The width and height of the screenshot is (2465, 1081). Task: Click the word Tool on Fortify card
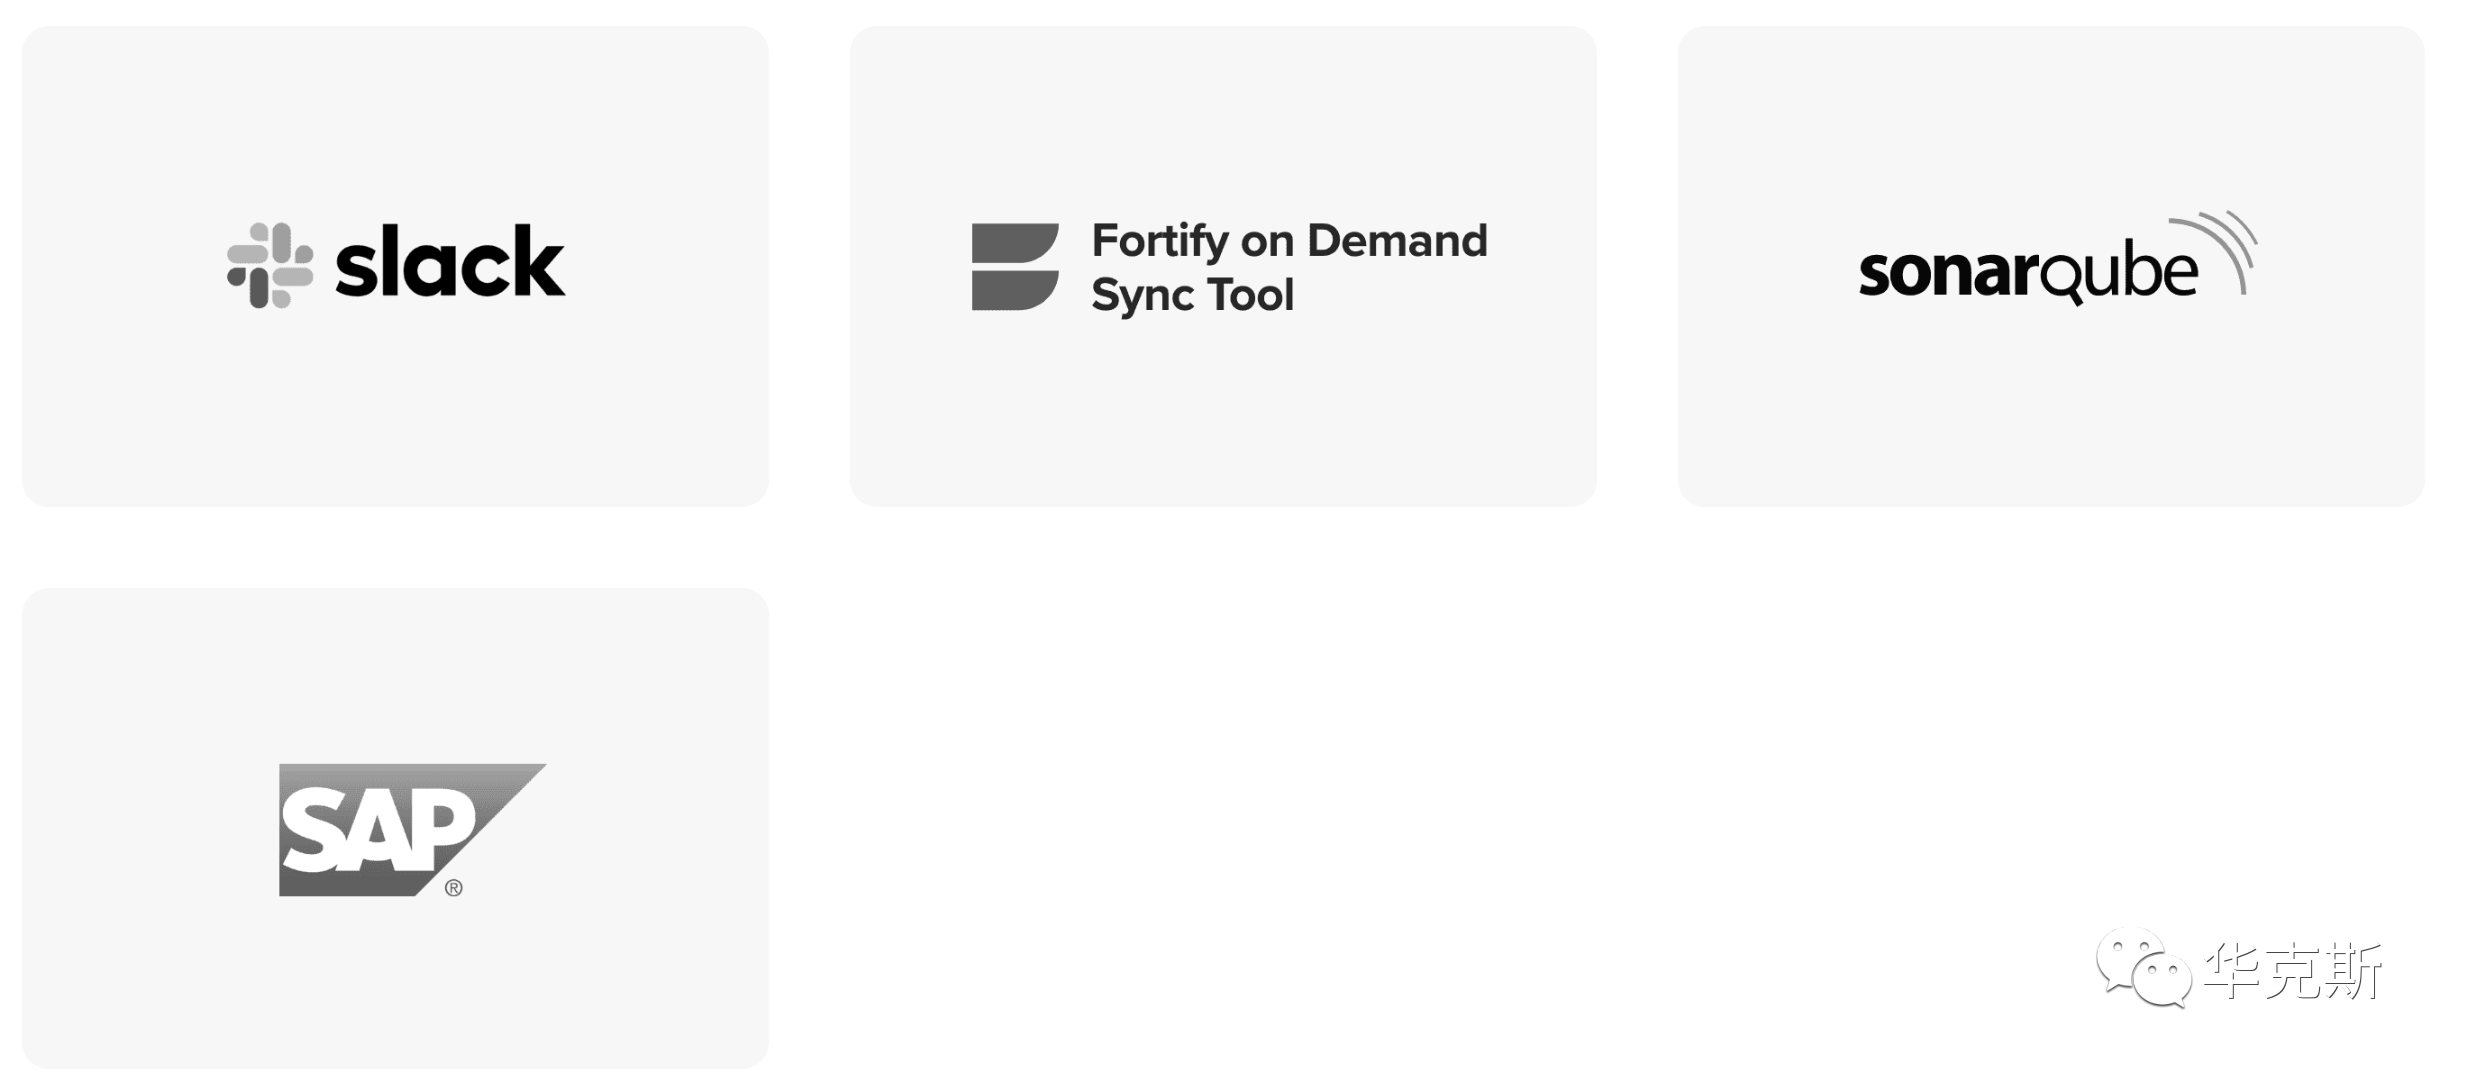(1250, 295)
